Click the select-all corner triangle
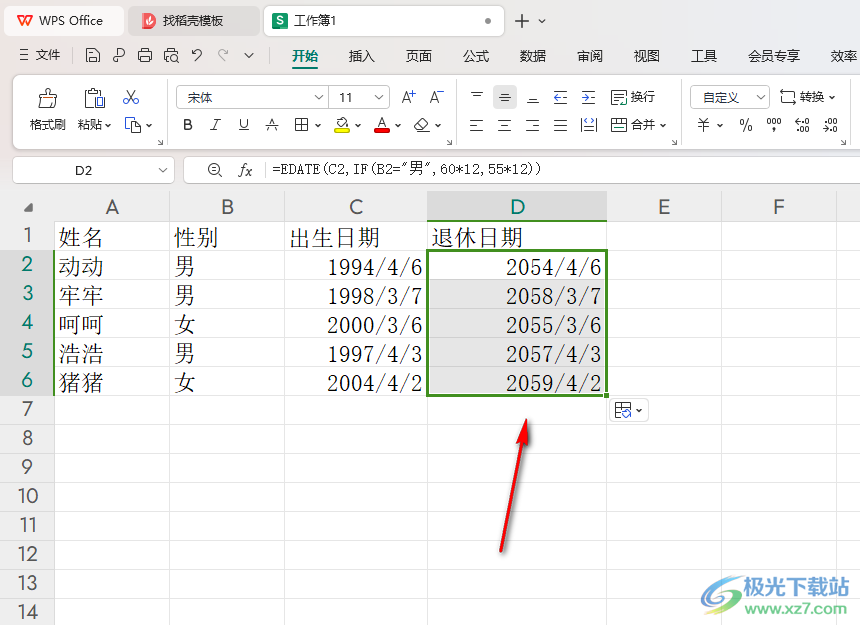Viewport: 860px width, 625px height. point(28,207)
